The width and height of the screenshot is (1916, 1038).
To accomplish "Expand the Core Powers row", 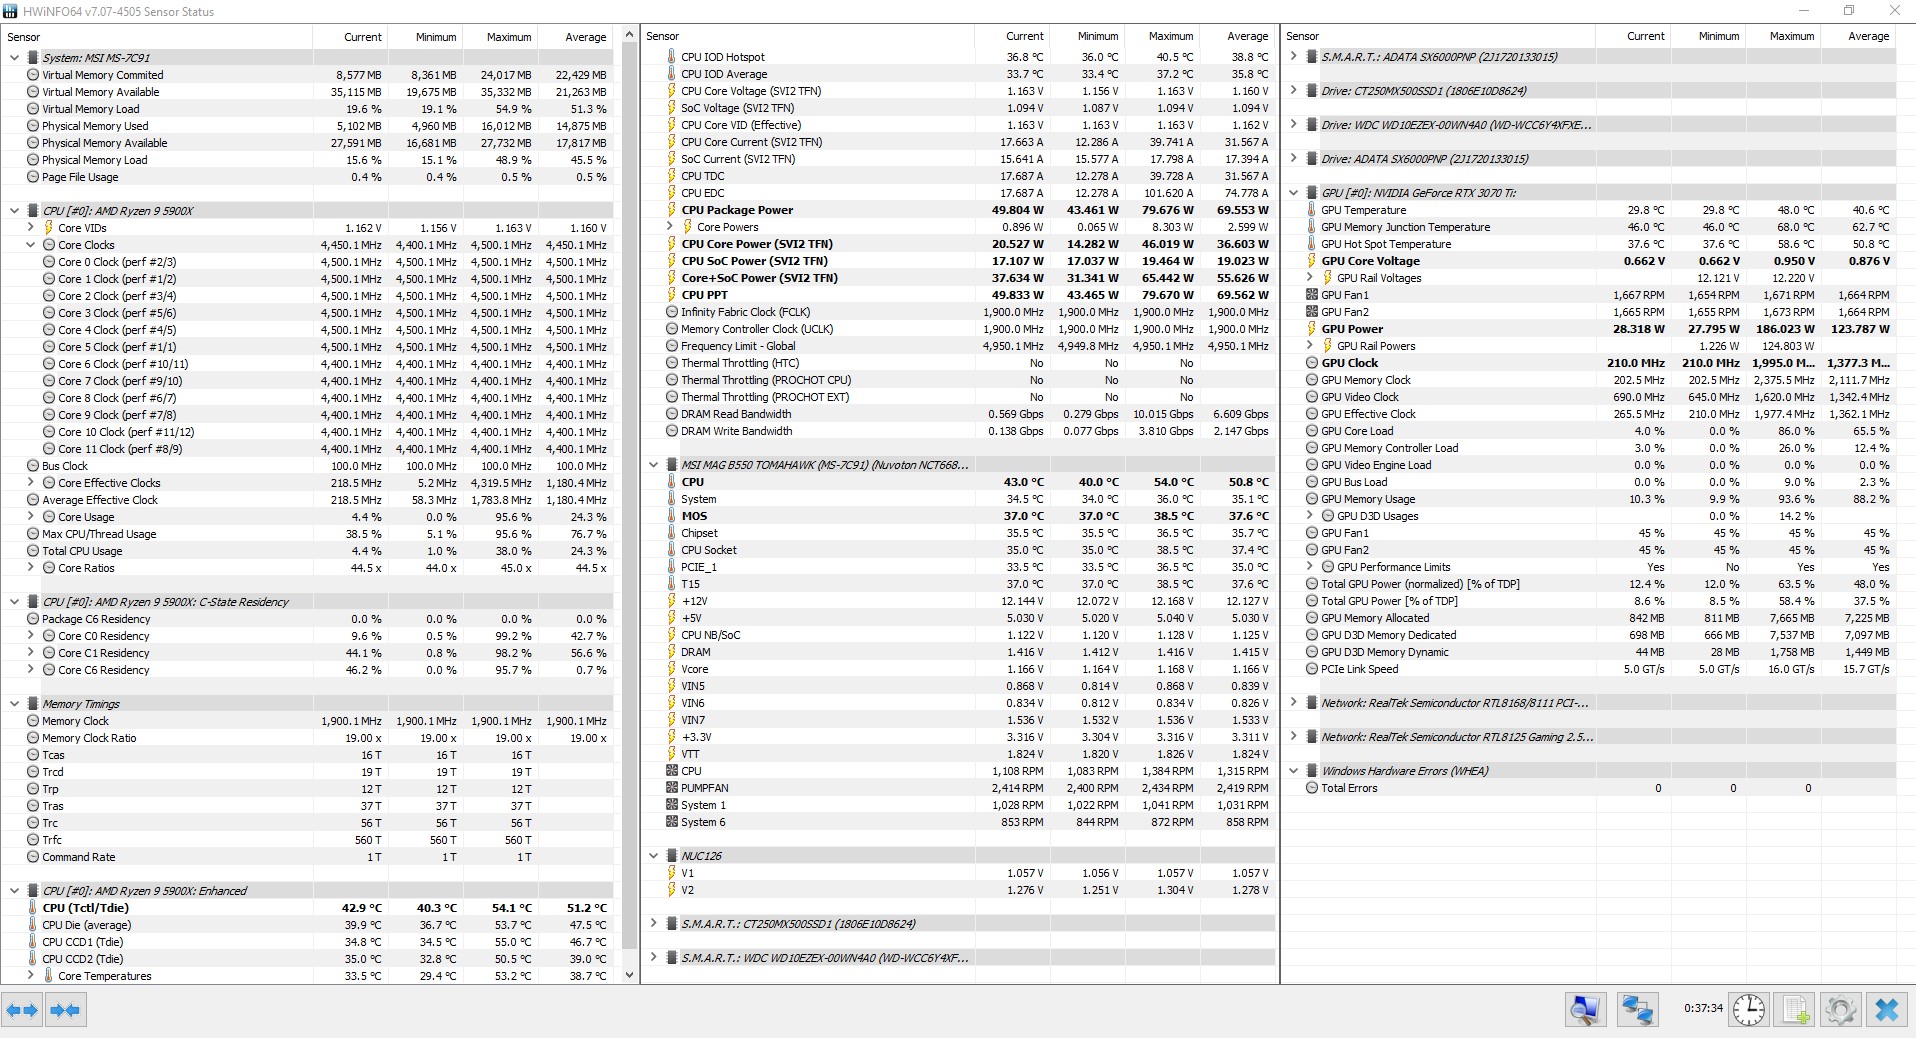I will click(x=669, y=227).
